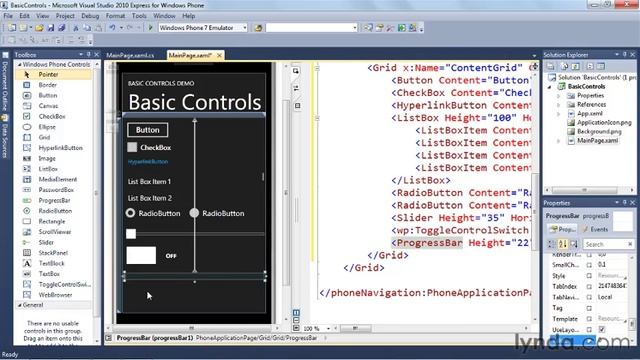The height and width of the screenshot is (360, 640).
Task: Click the Properties tab button in Properties panel
Action: point(562,229)
